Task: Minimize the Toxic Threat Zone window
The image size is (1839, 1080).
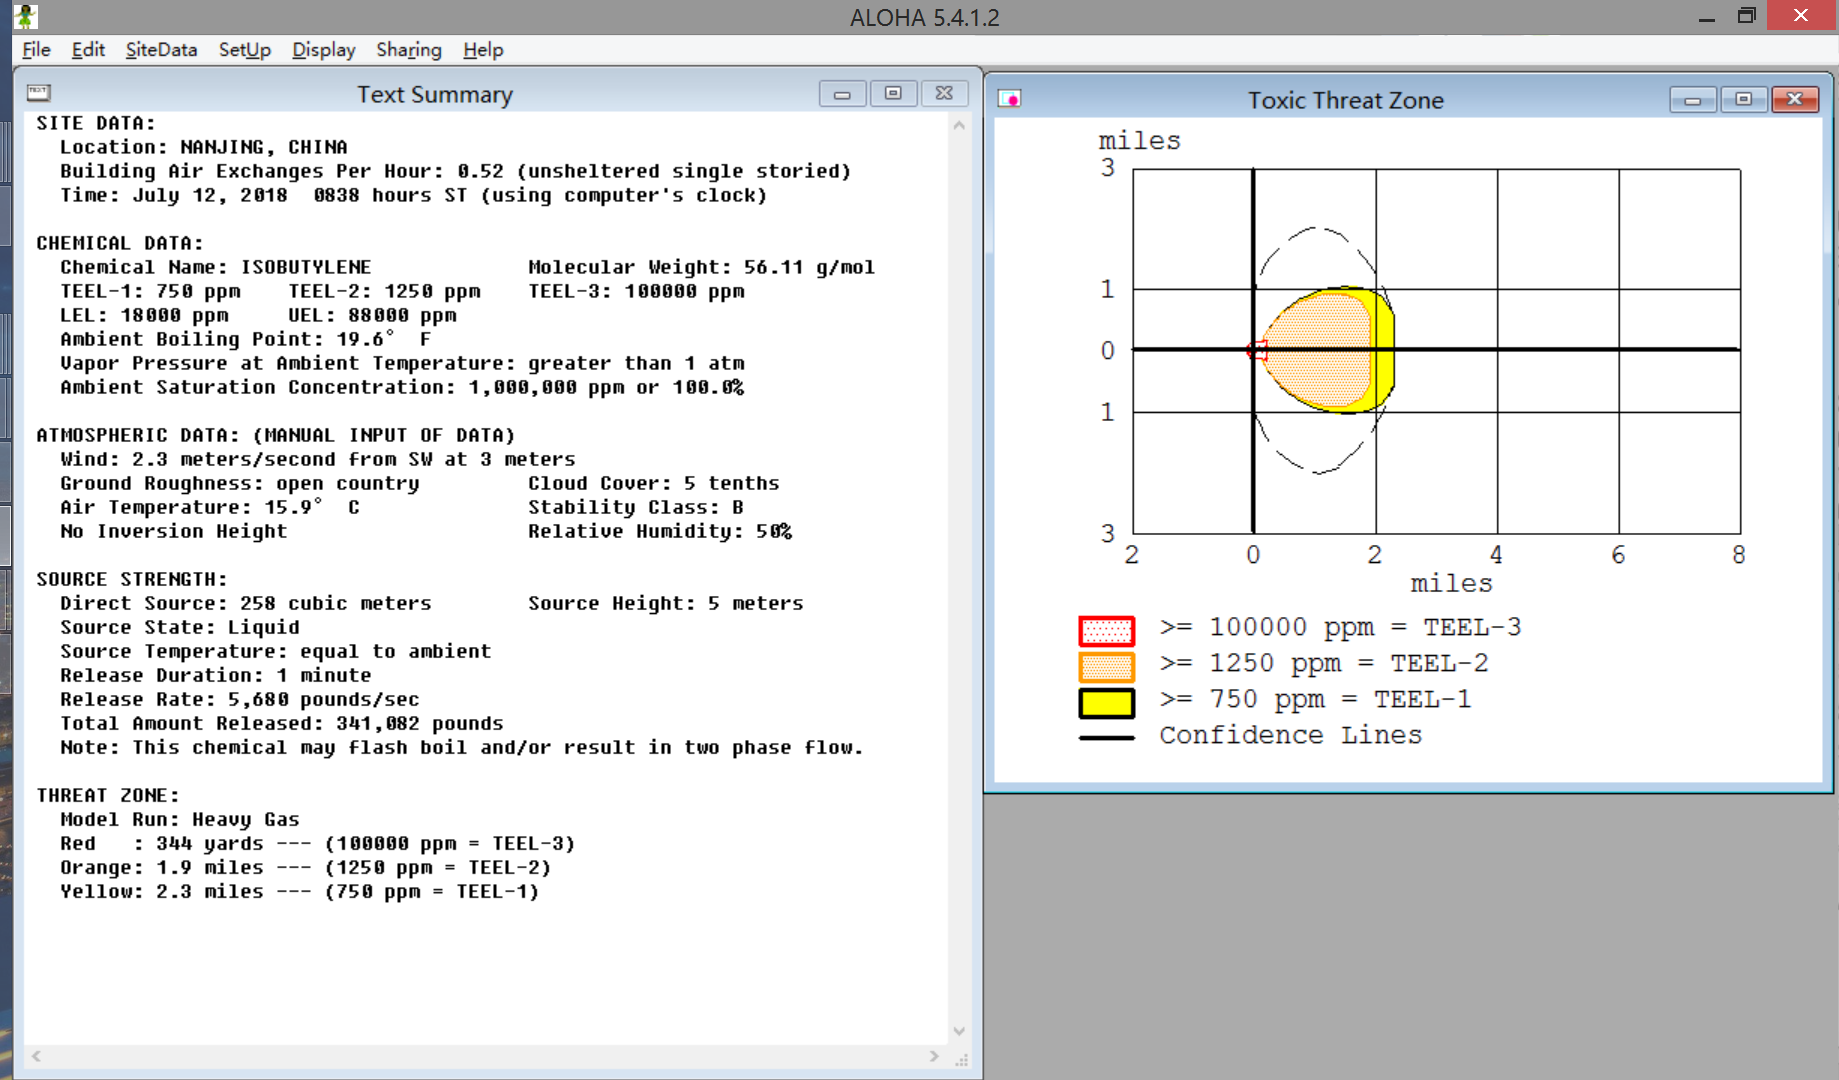Action: click(1693, 100)
